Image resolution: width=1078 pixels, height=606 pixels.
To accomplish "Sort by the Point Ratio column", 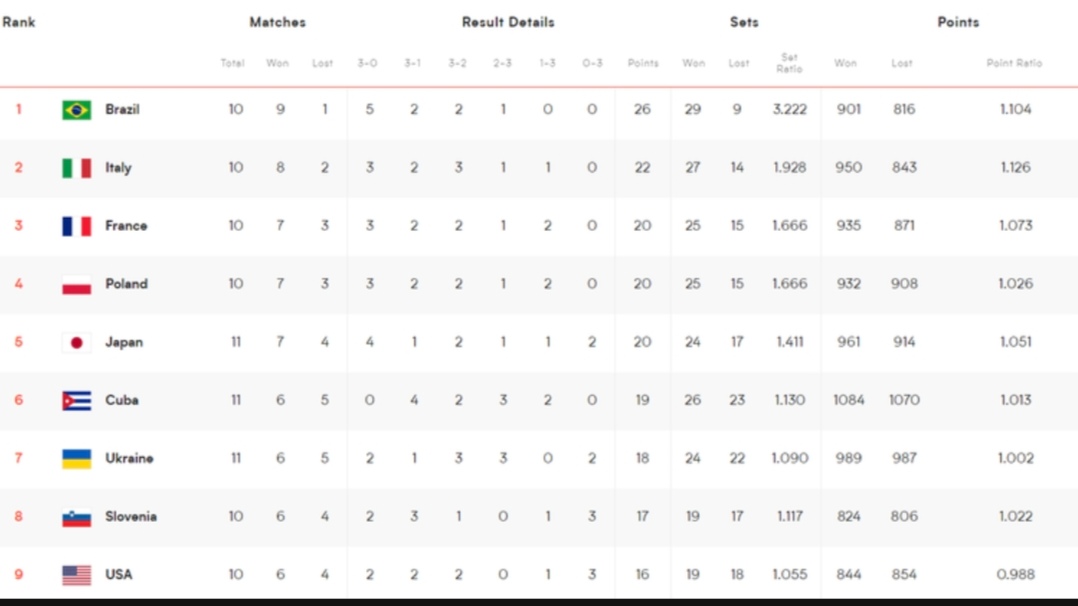I will (1014, 63).
